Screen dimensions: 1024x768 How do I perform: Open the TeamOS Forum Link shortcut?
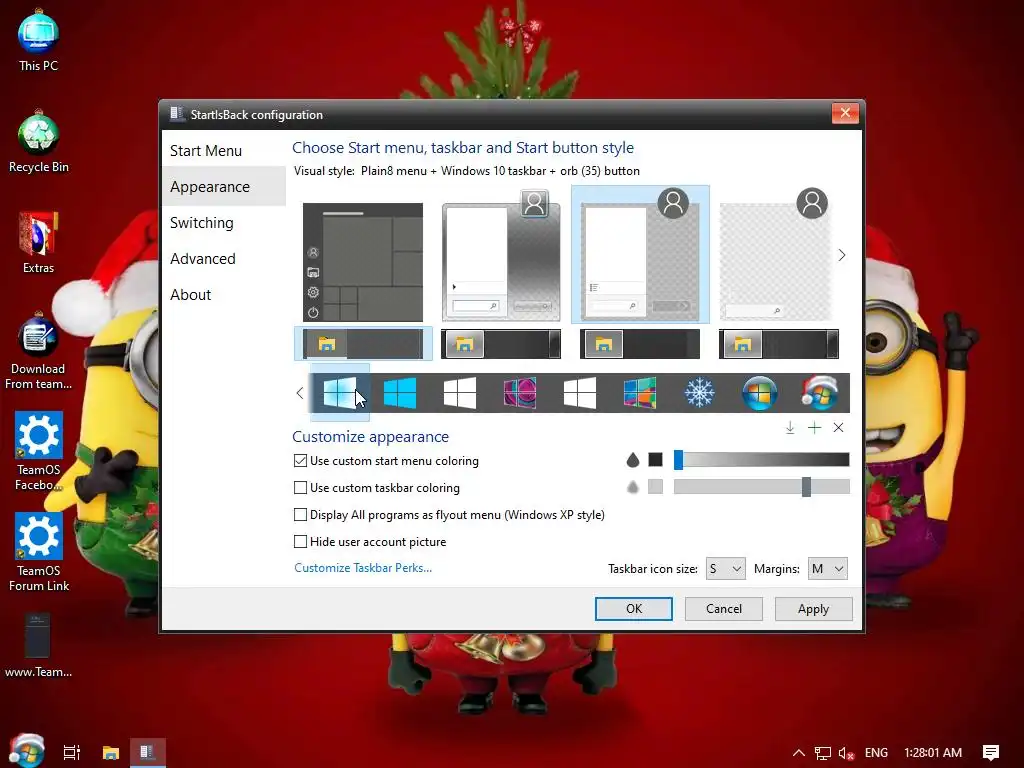[x=39, y=553]
